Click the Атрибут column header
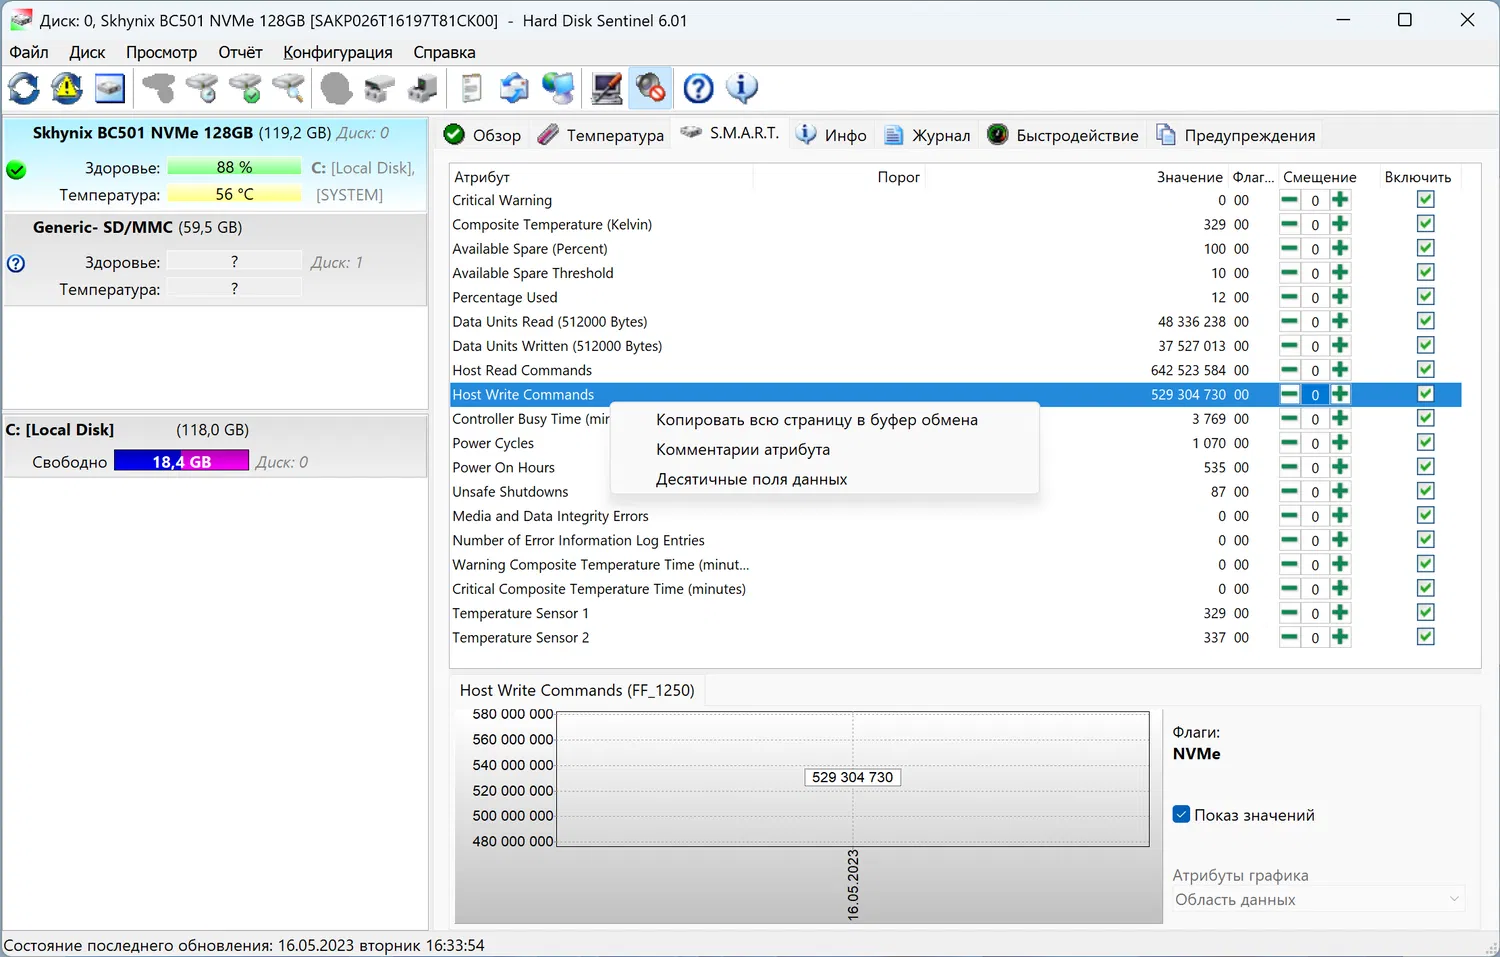 pos(601,177)
